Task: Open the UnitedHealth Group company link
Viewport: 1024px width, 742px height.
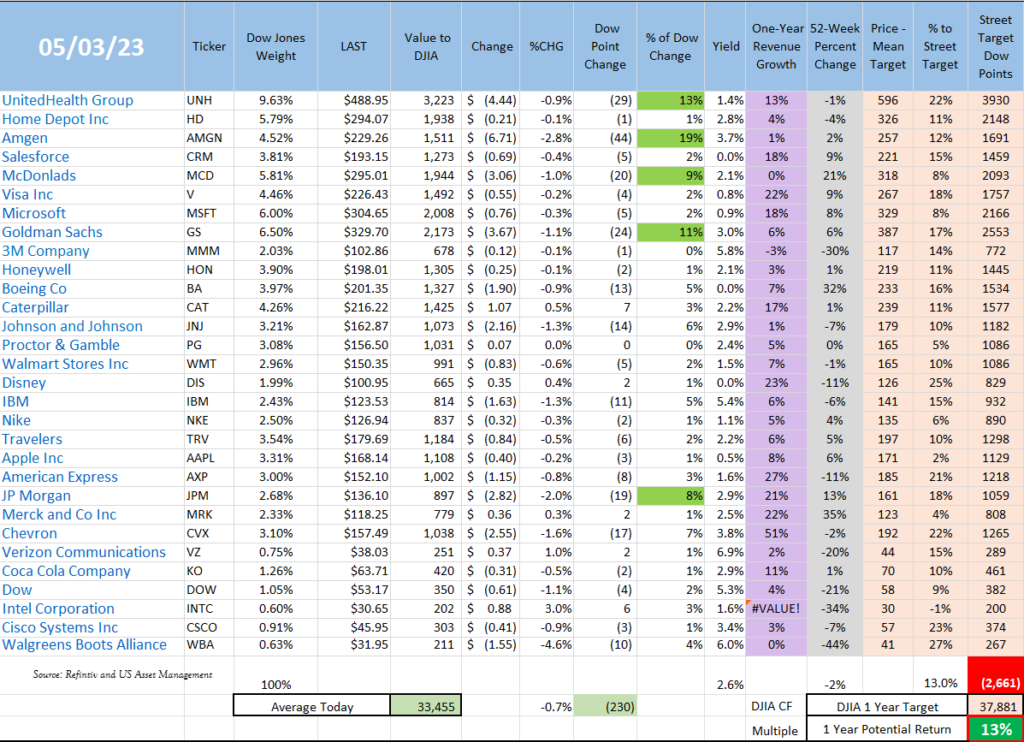Action: tap(67, 101)
